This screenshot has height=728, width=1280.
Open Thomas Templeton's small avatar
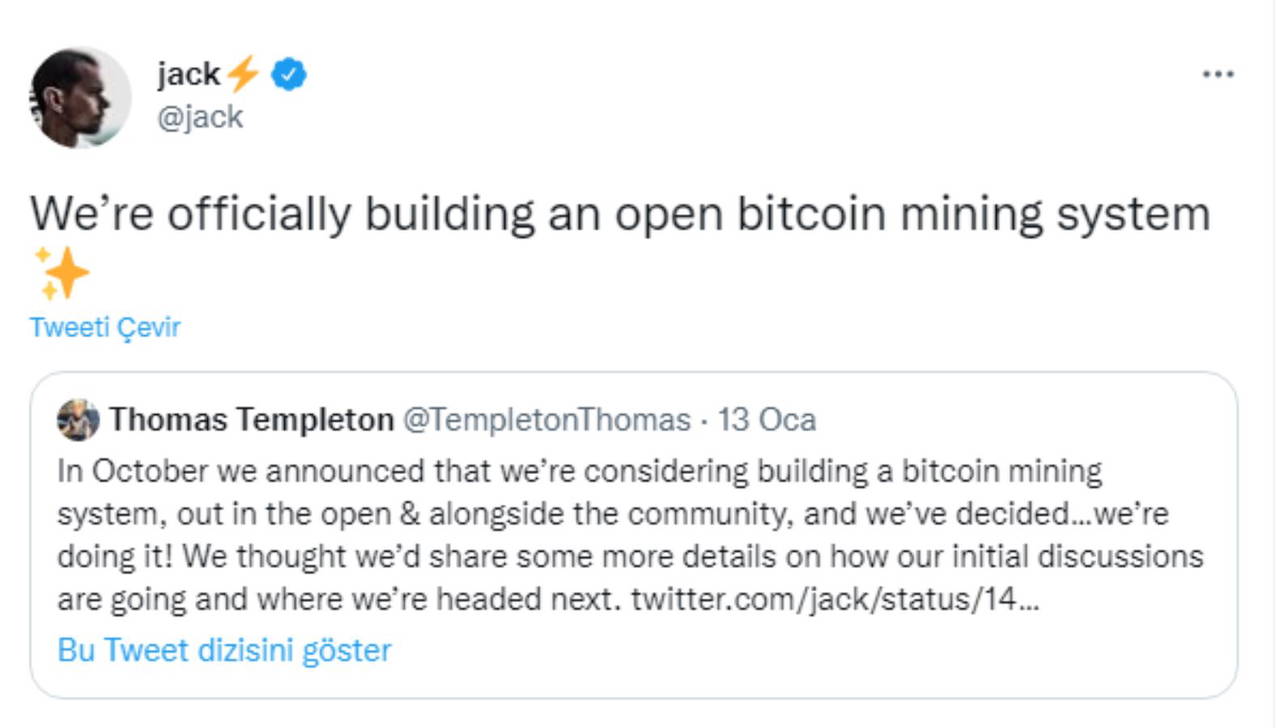[78, 420]
